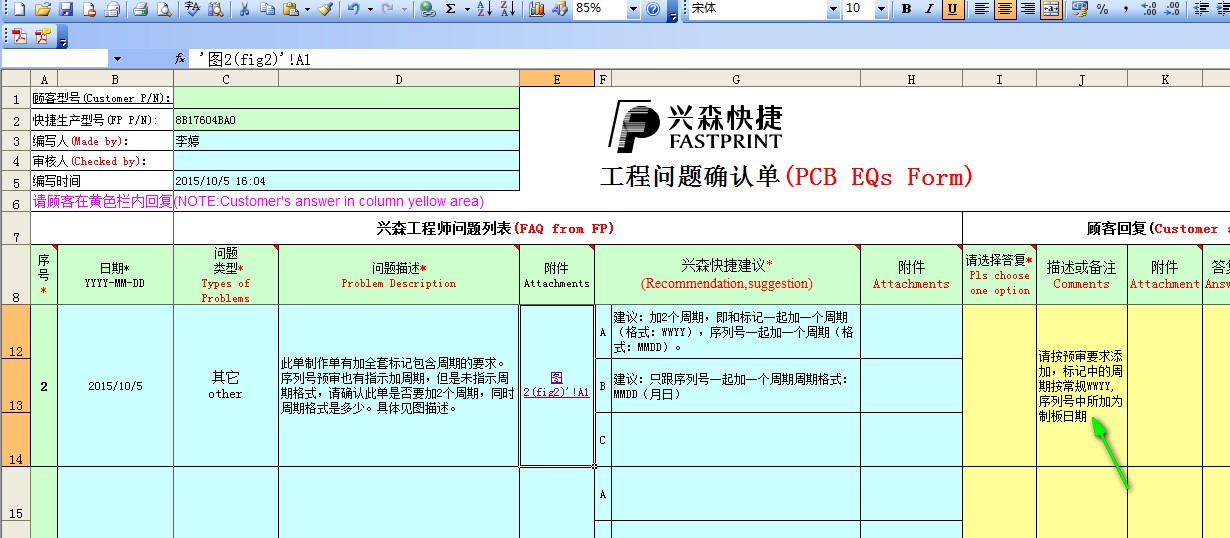1230x538 pixels.
Task: Select the PCB EQs Form title
Action: [786, 178]
